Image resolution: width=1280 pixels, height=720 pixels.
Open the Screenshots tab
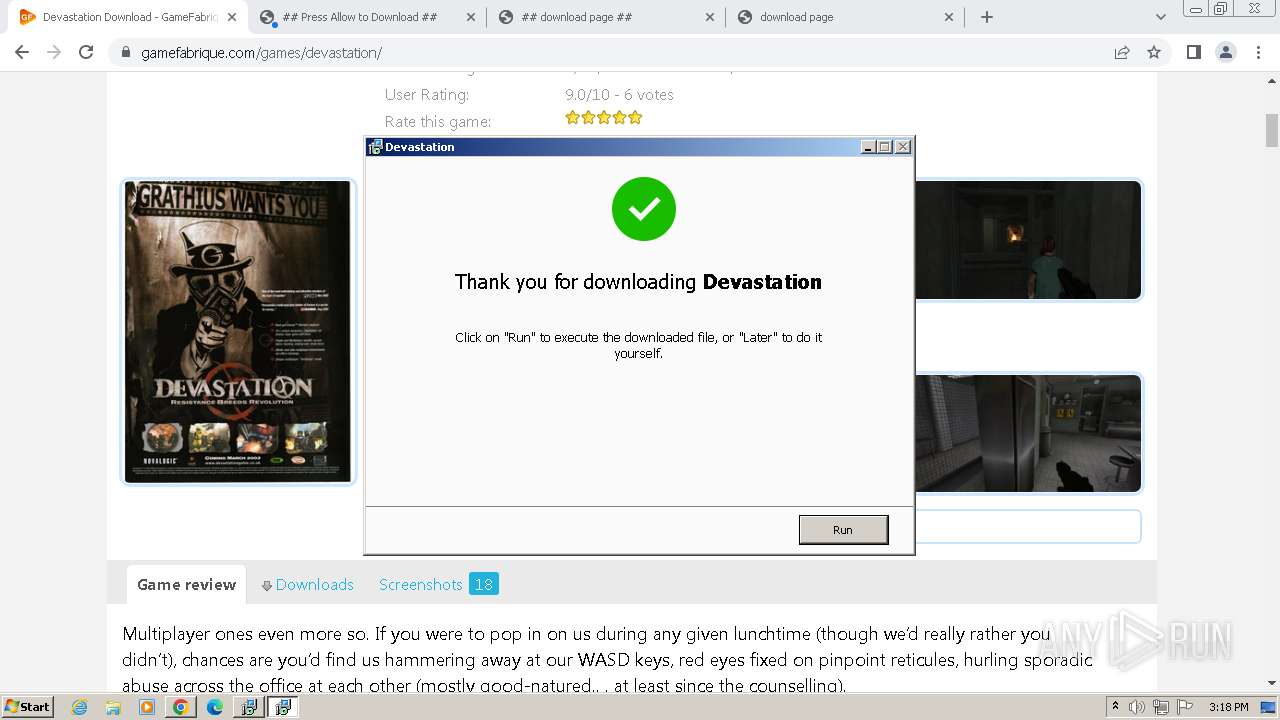coord(420,585)
